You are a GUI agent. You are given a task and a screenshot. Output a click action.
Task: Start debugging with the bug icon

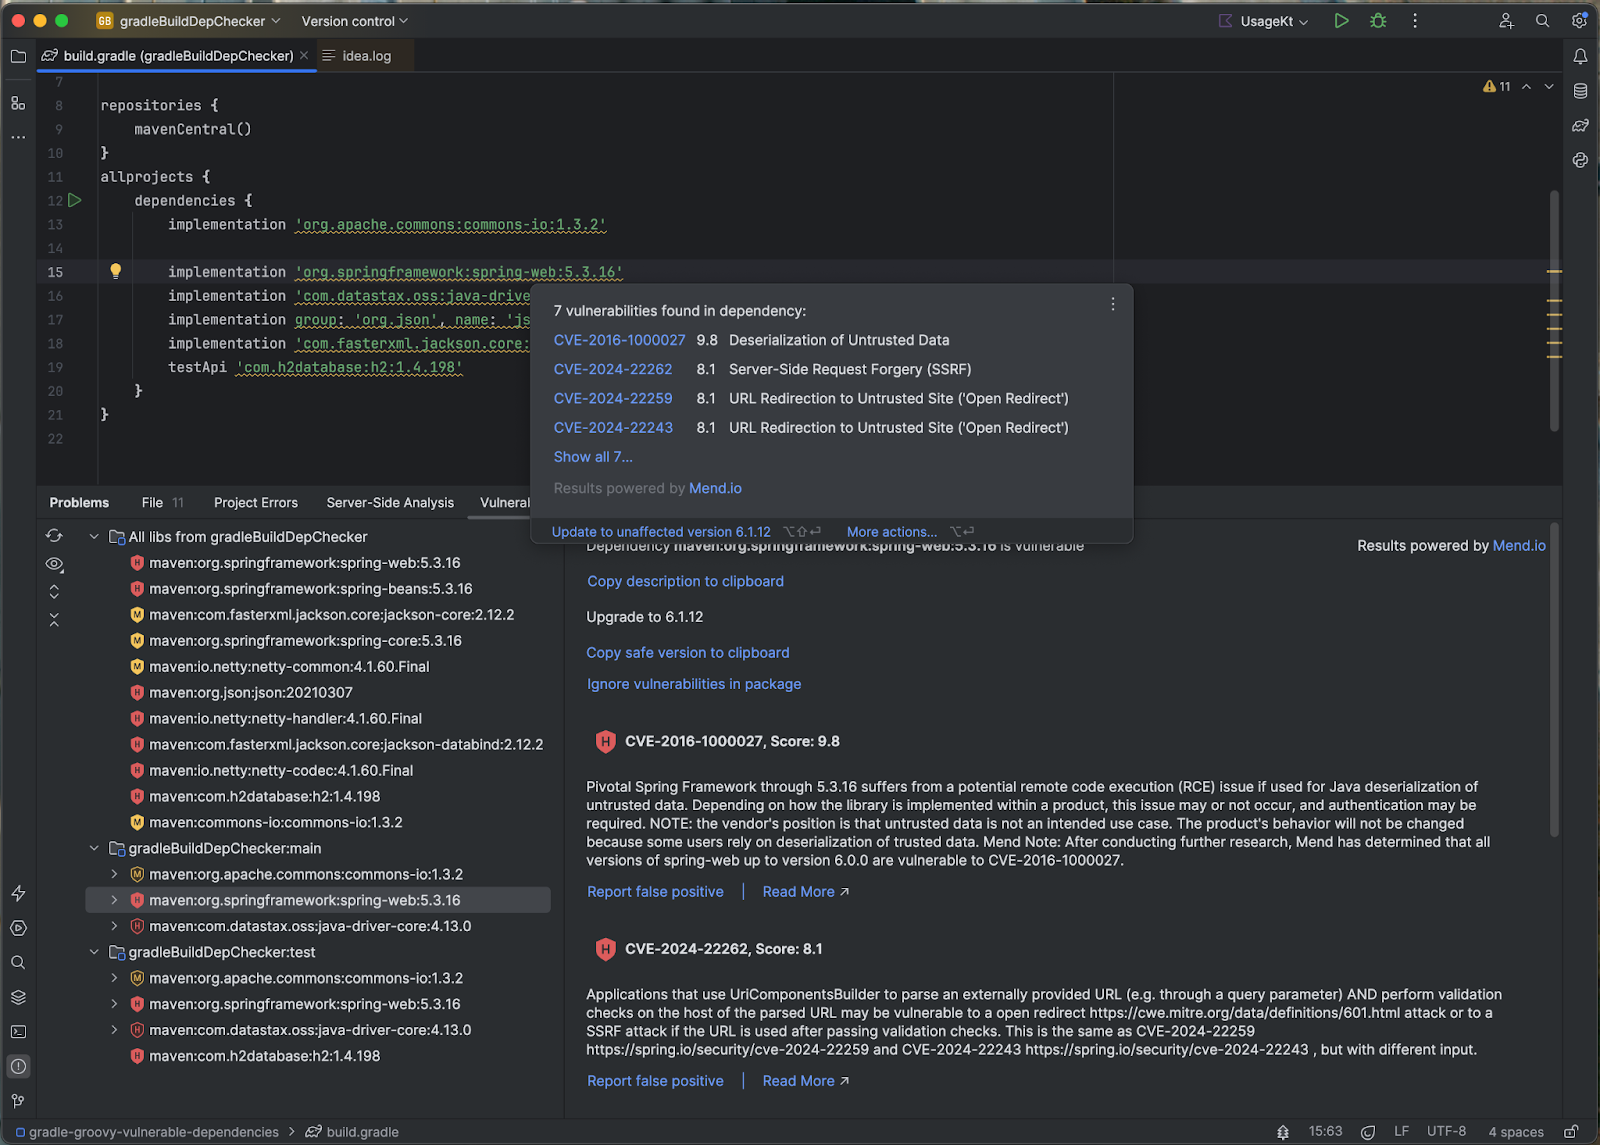[1378, 21]
